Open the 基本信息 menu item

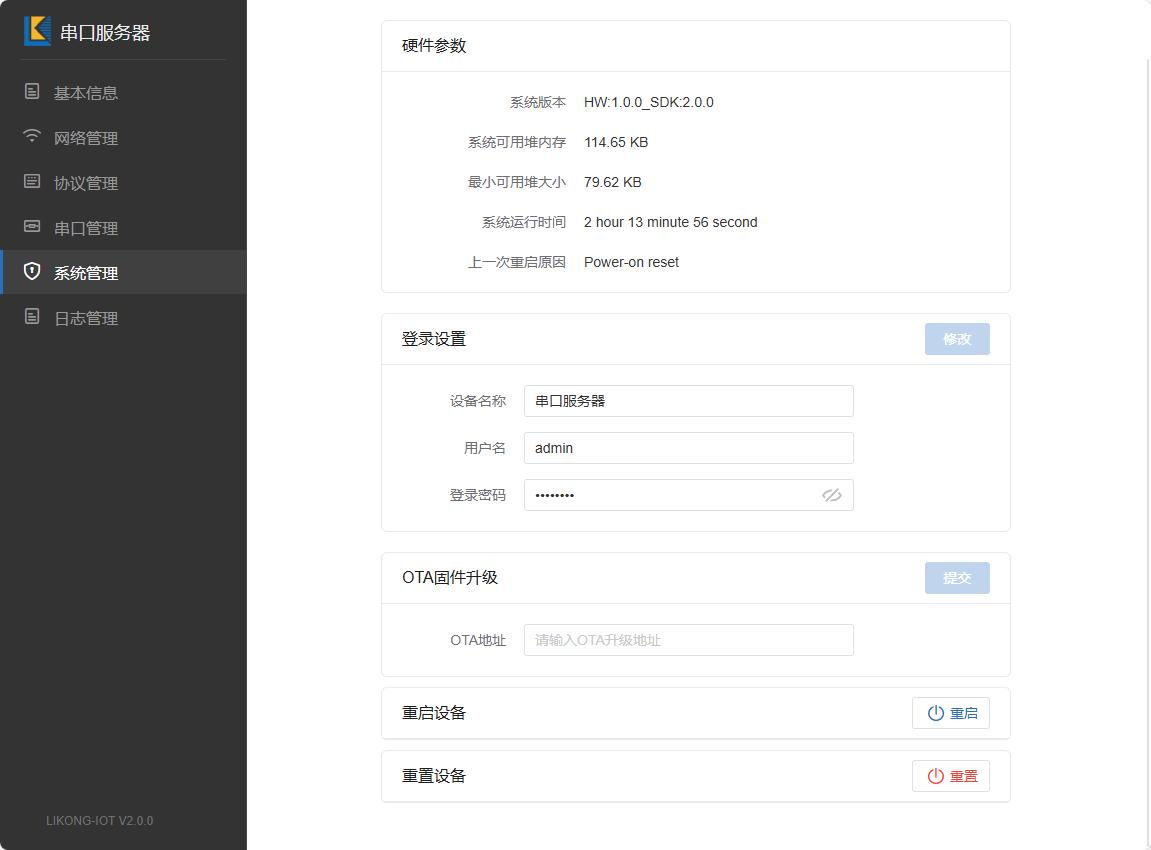pos(123,92)
